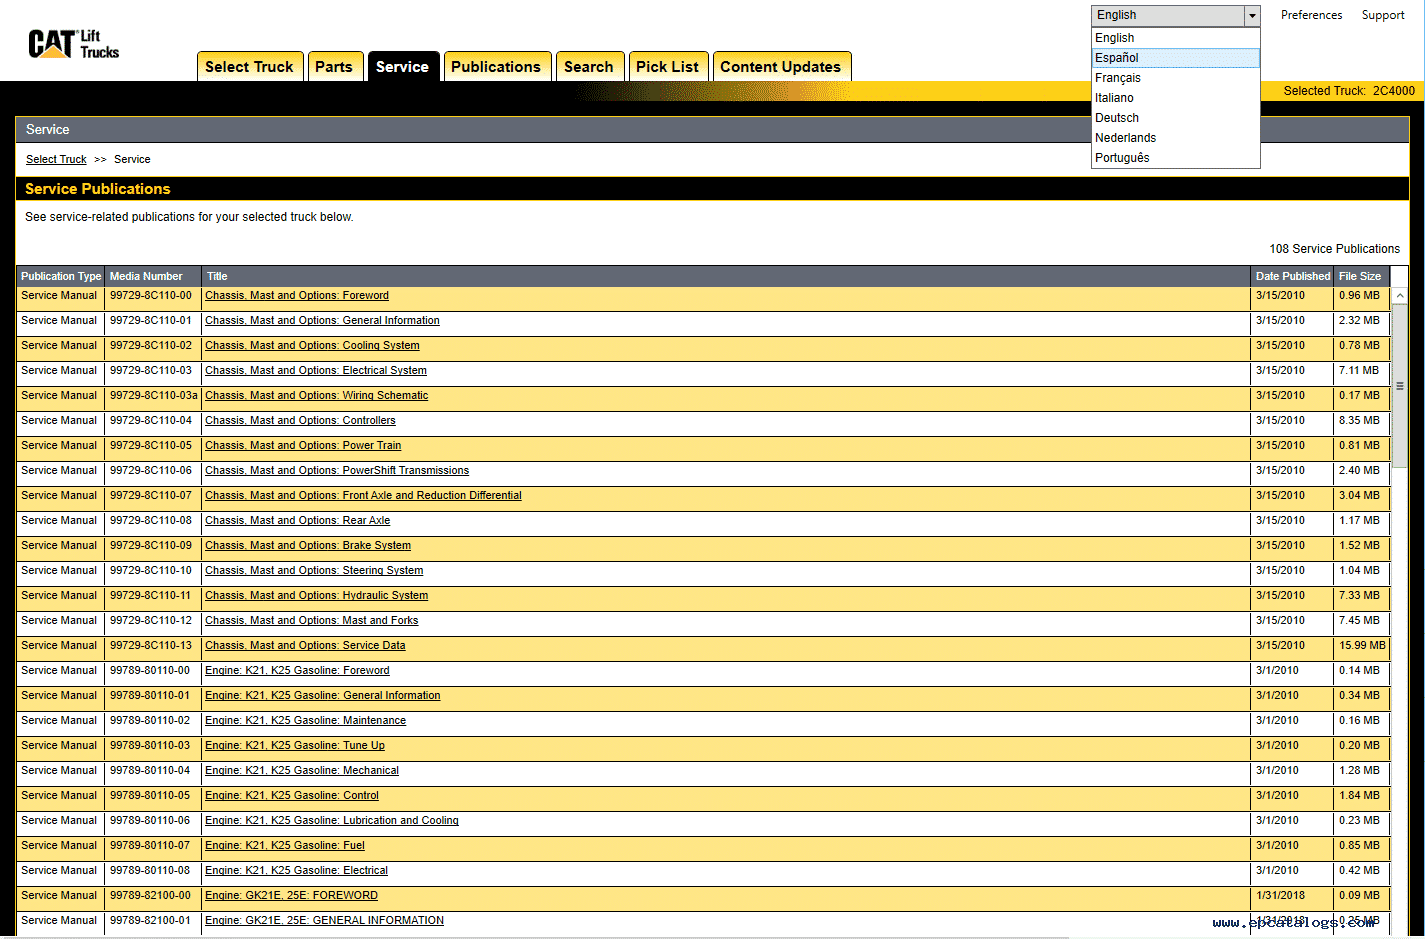Open the Content Updates tab

(781, 66)
